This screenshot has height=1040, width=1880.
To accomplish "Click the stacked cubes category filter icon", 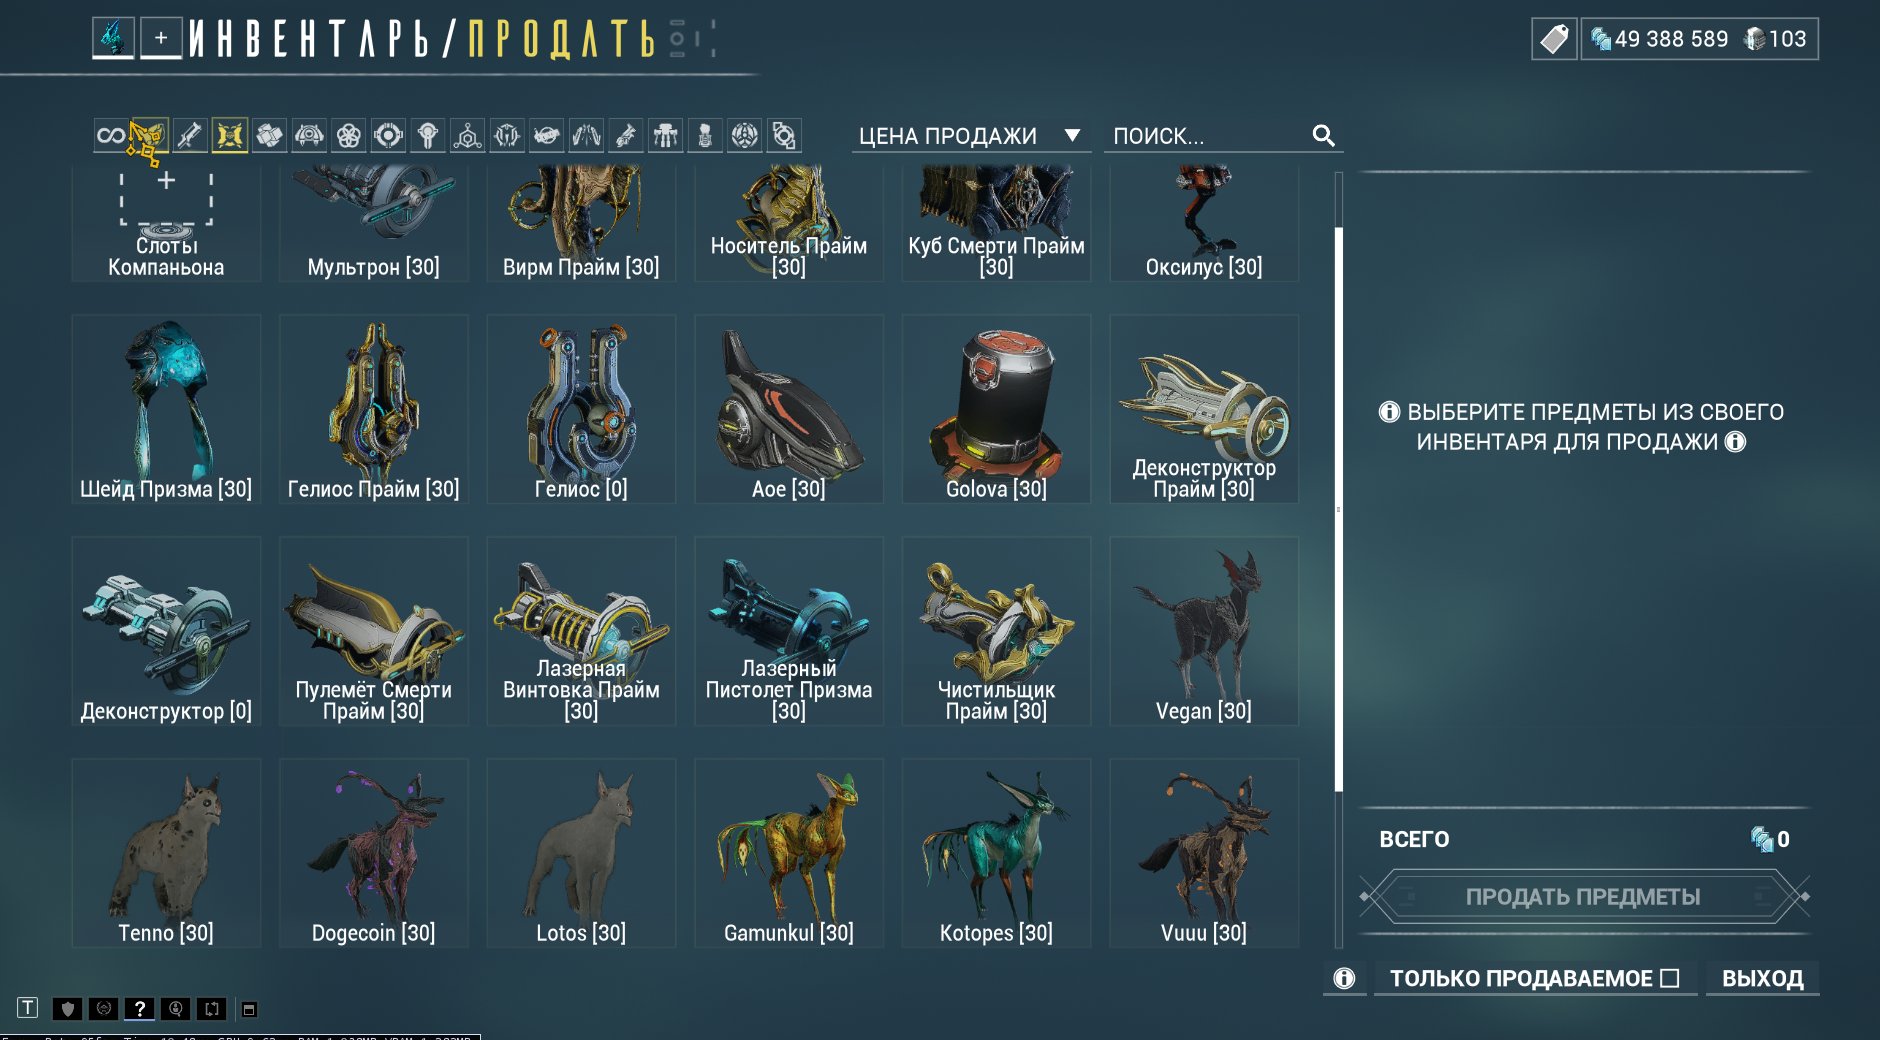I will [x=269, y=135].
